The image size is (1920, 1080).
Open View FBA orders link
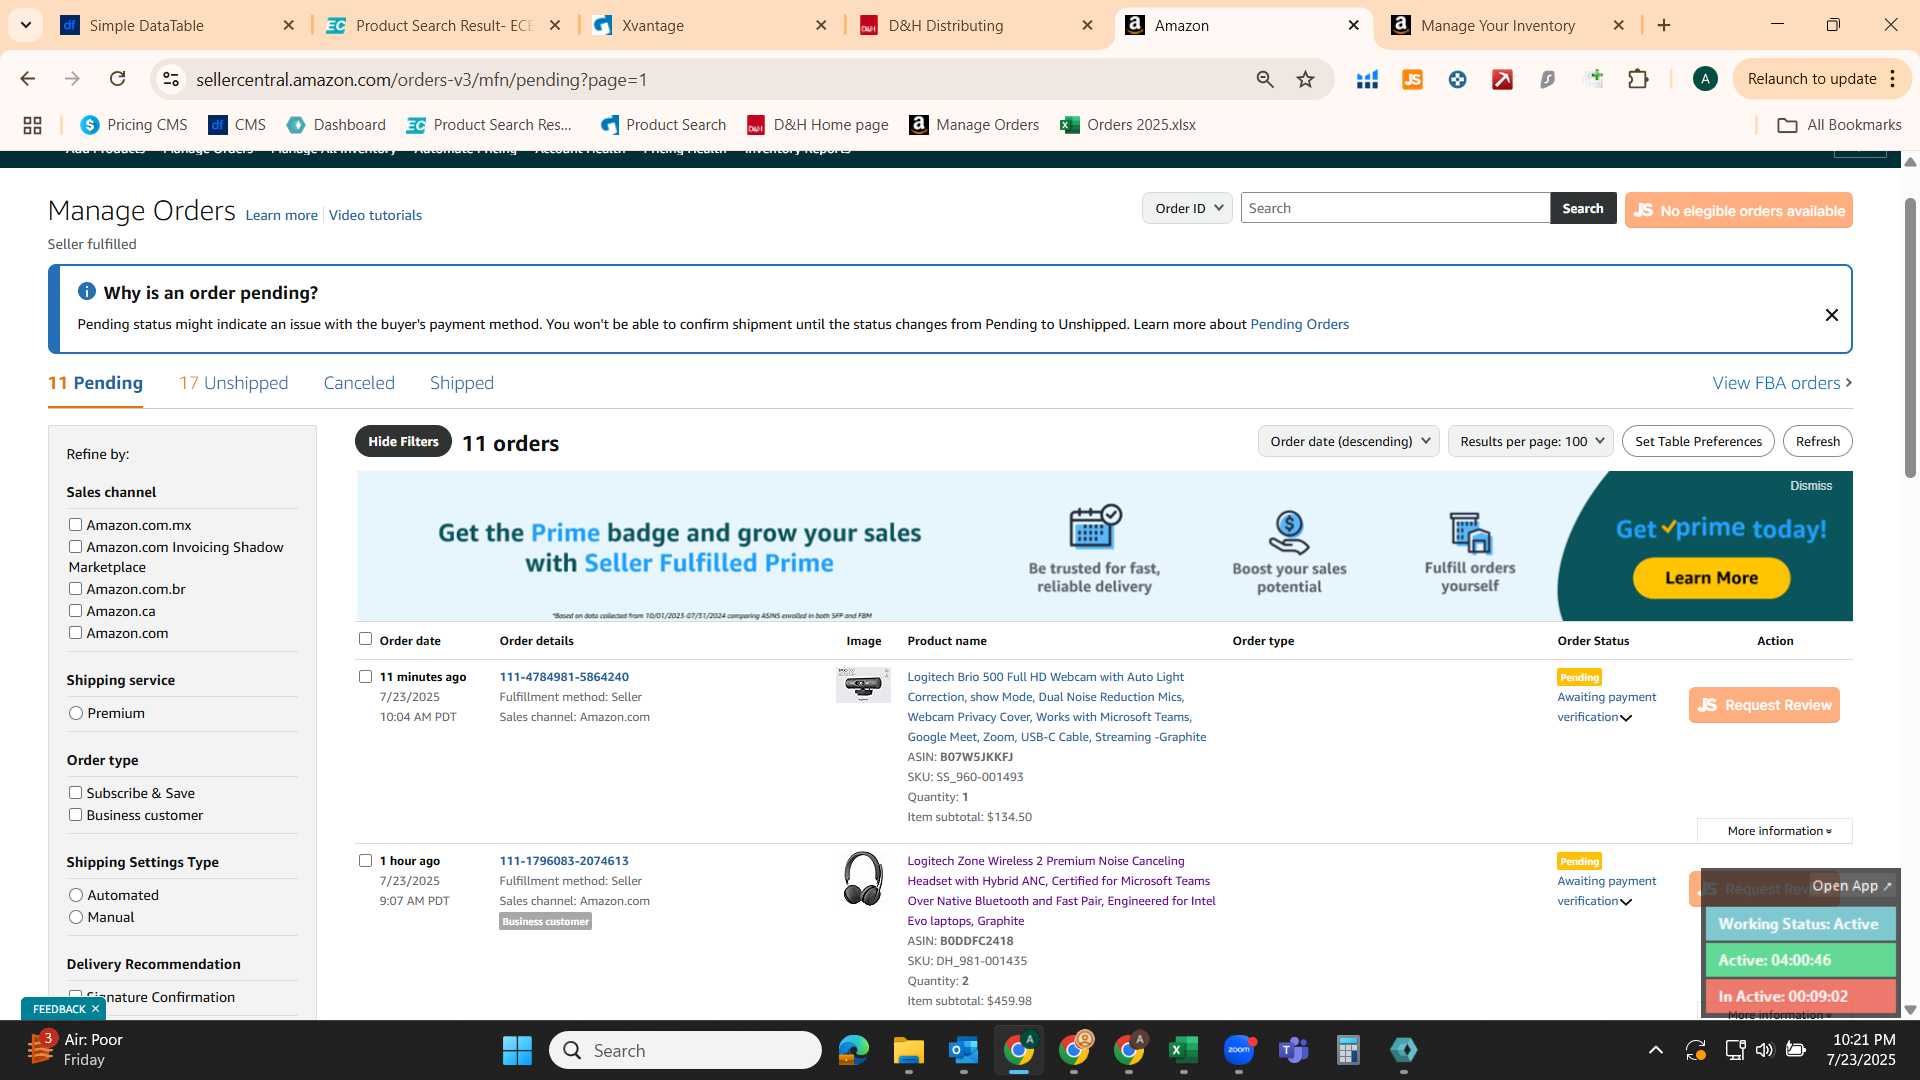click(1782, 383)
